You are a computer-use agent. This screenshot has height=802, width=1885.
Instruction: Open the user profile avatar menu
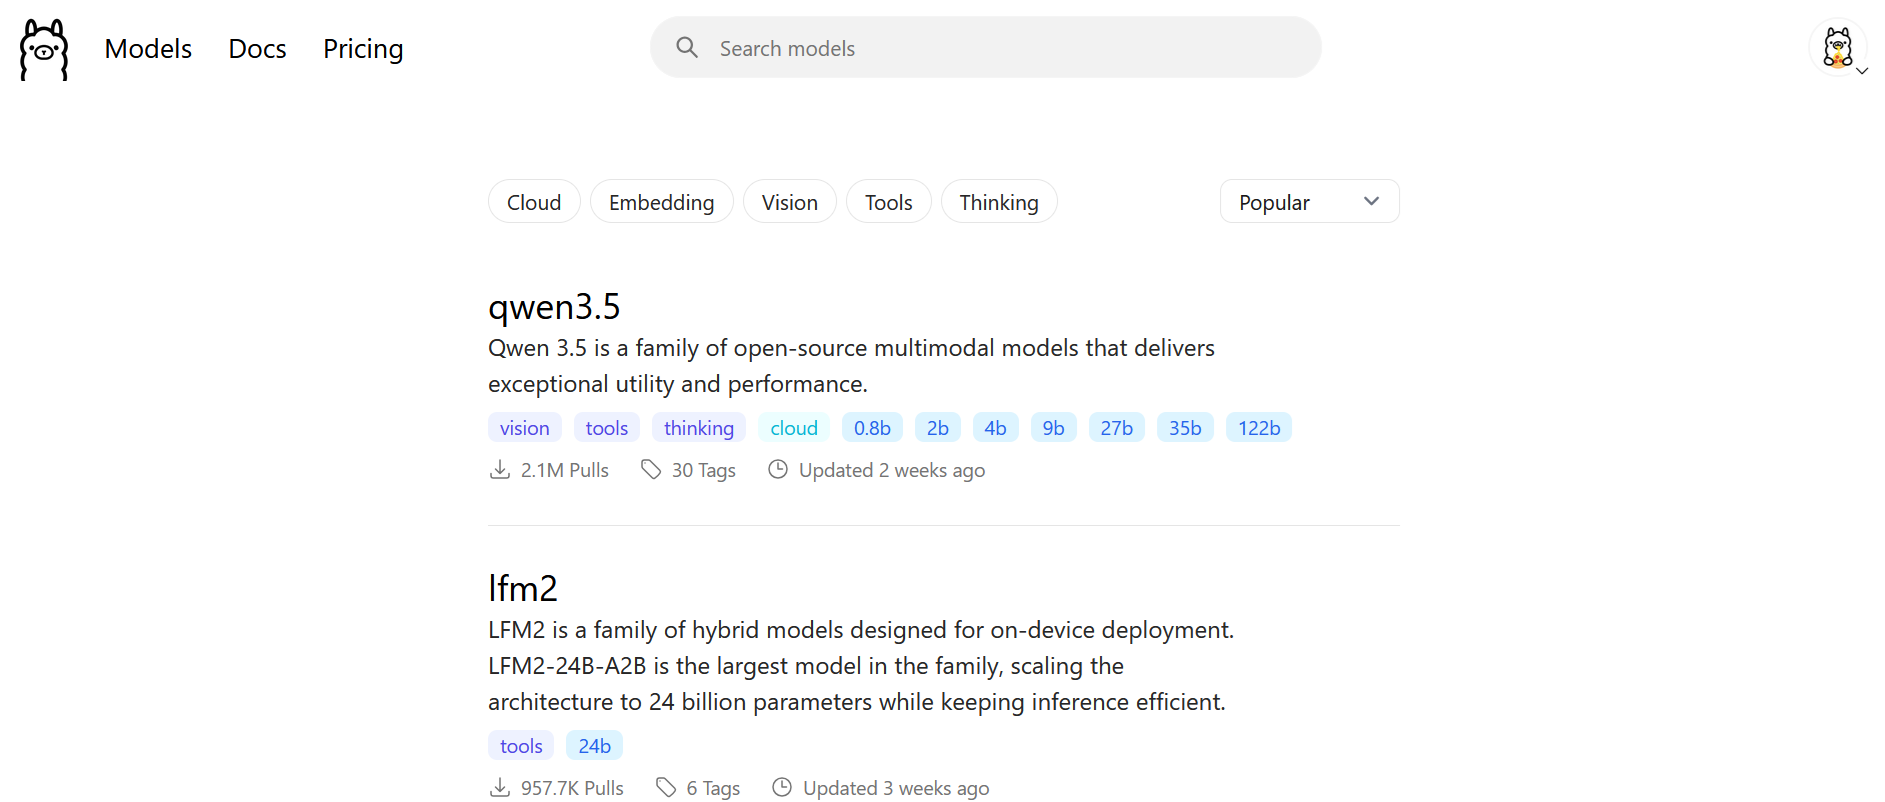pyautogui.click(x=1837, y=47)
